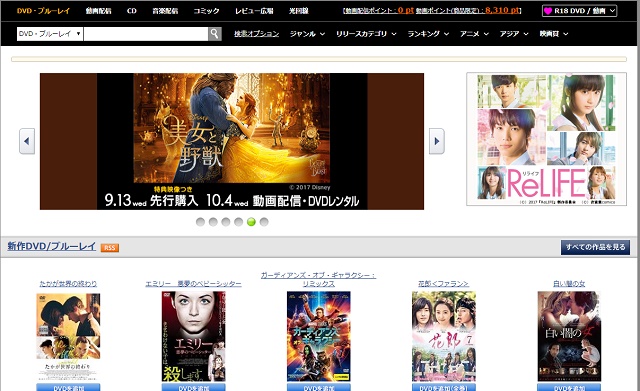Add たかが世界の終わり DVD to list
Viewport: 640px width, 391px height.
68,387
